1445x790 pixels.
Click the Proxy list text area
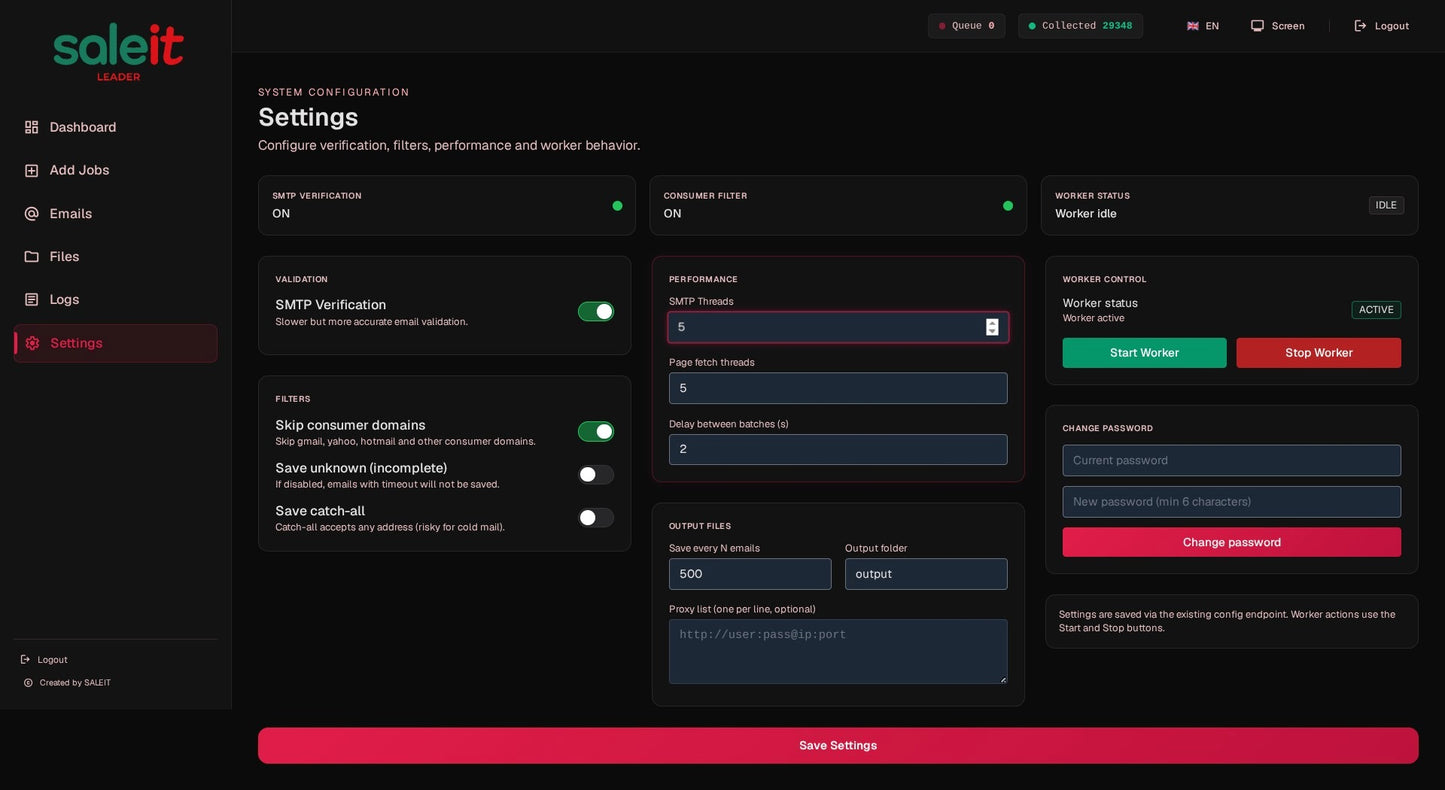838,652
